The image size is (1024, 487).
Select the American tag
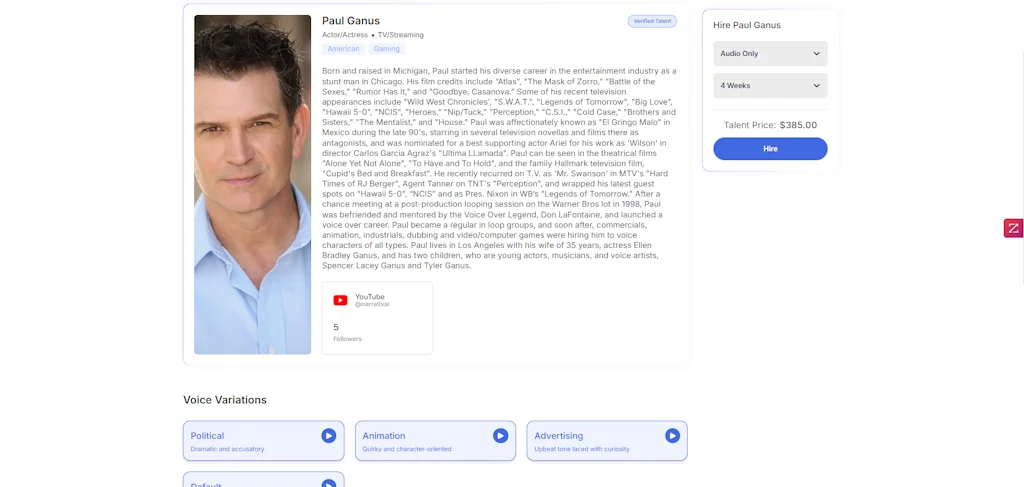click(x=344, y=49)
